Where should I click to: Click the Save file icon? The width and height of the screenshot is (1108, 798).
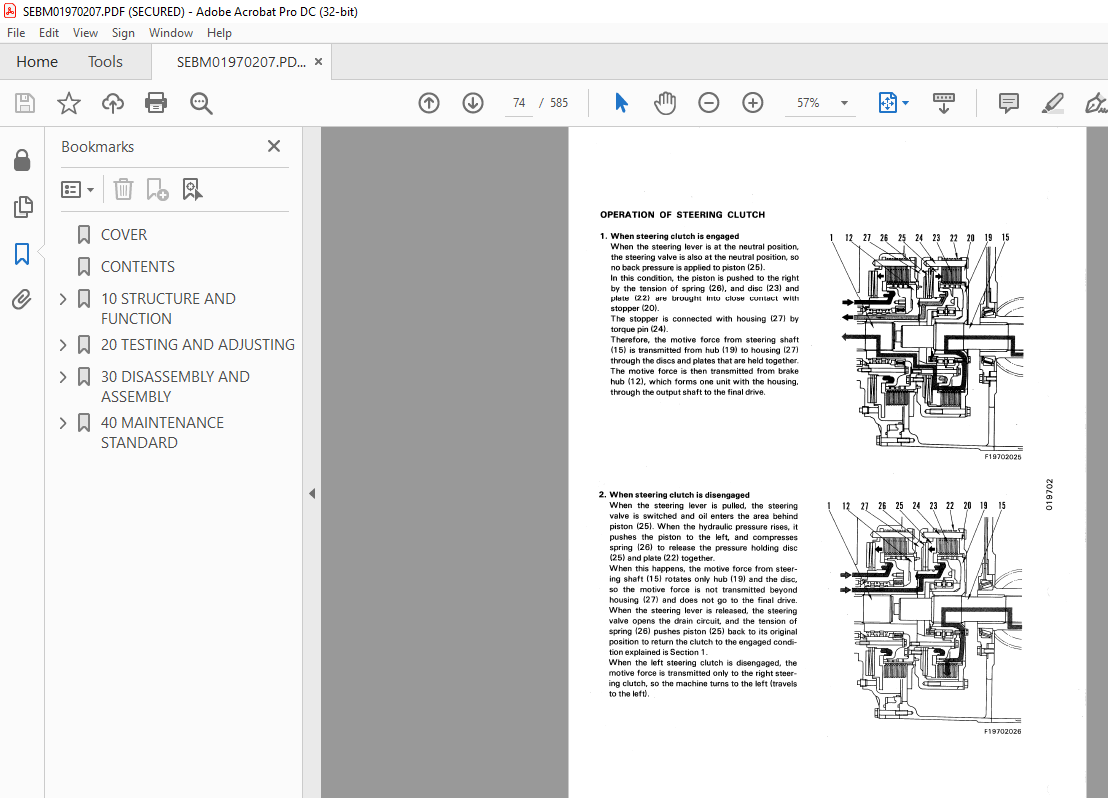[x=25, y=103]
